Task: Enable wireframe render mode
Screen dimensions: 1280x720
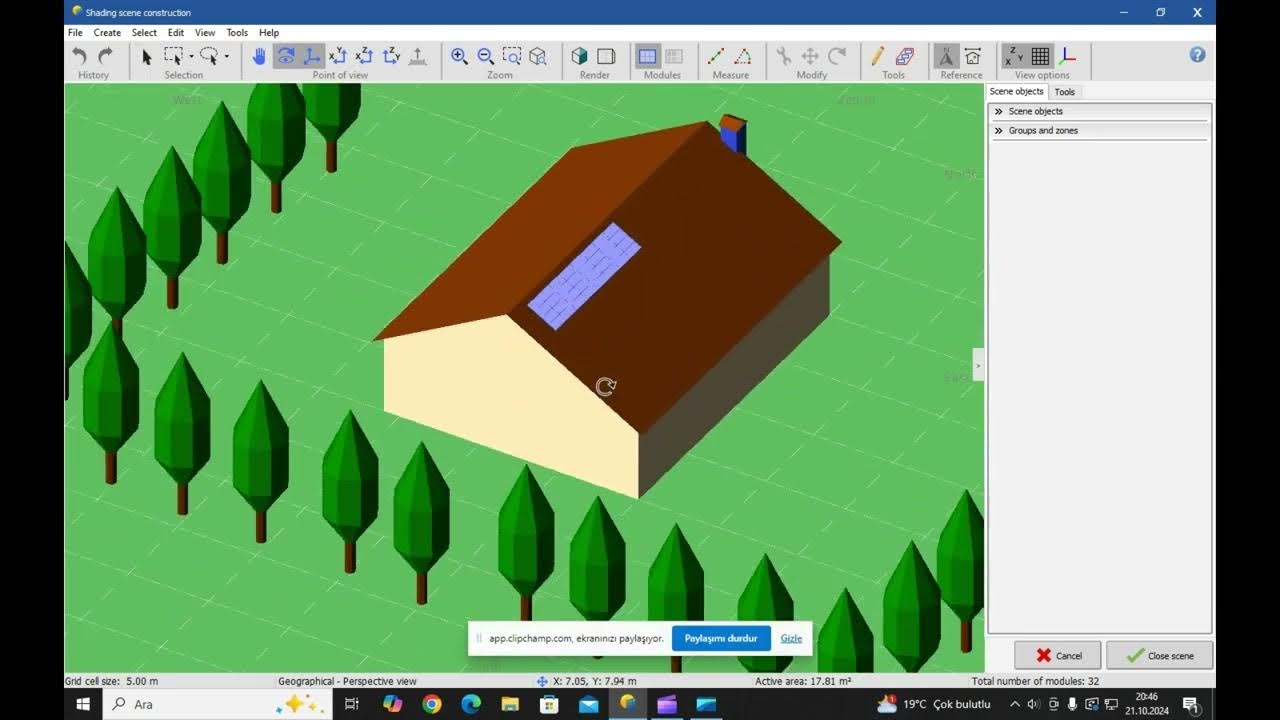Action: point(606,57)
